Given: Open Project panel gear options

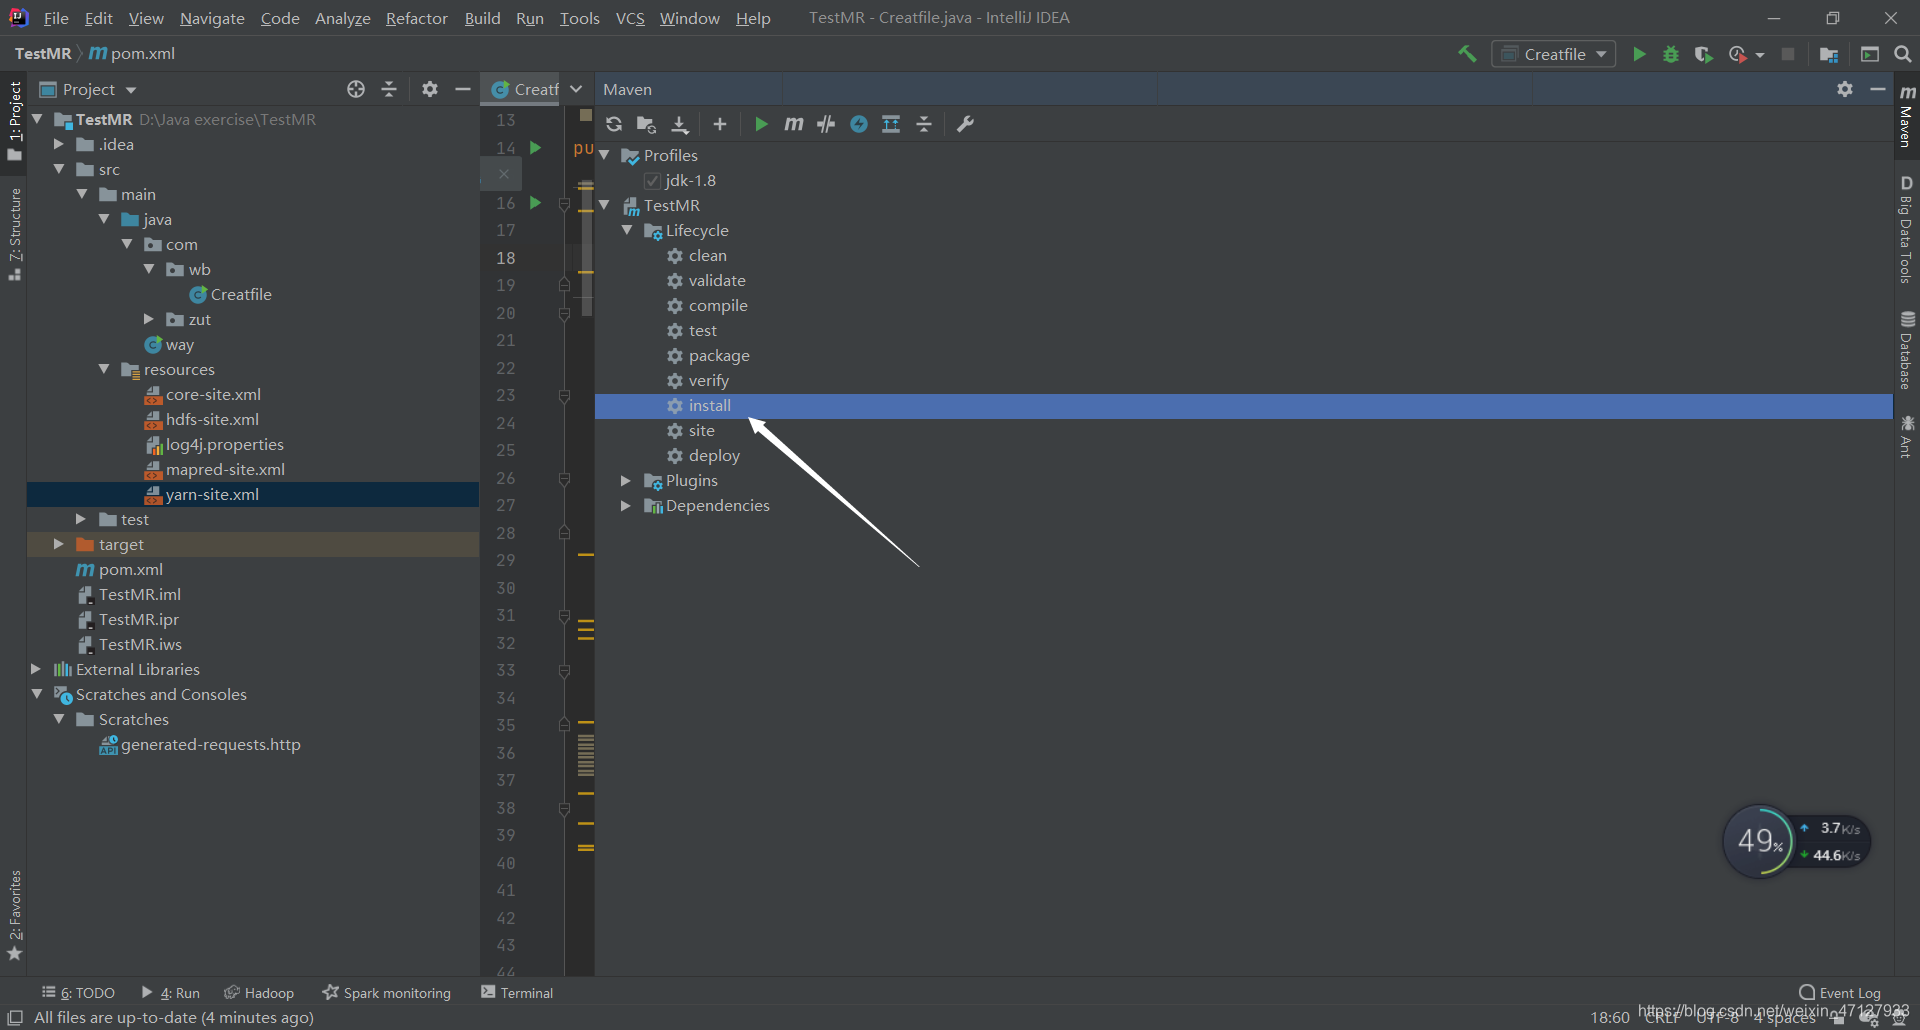Looking at the screenshot, I should click(x=430, y=89).
